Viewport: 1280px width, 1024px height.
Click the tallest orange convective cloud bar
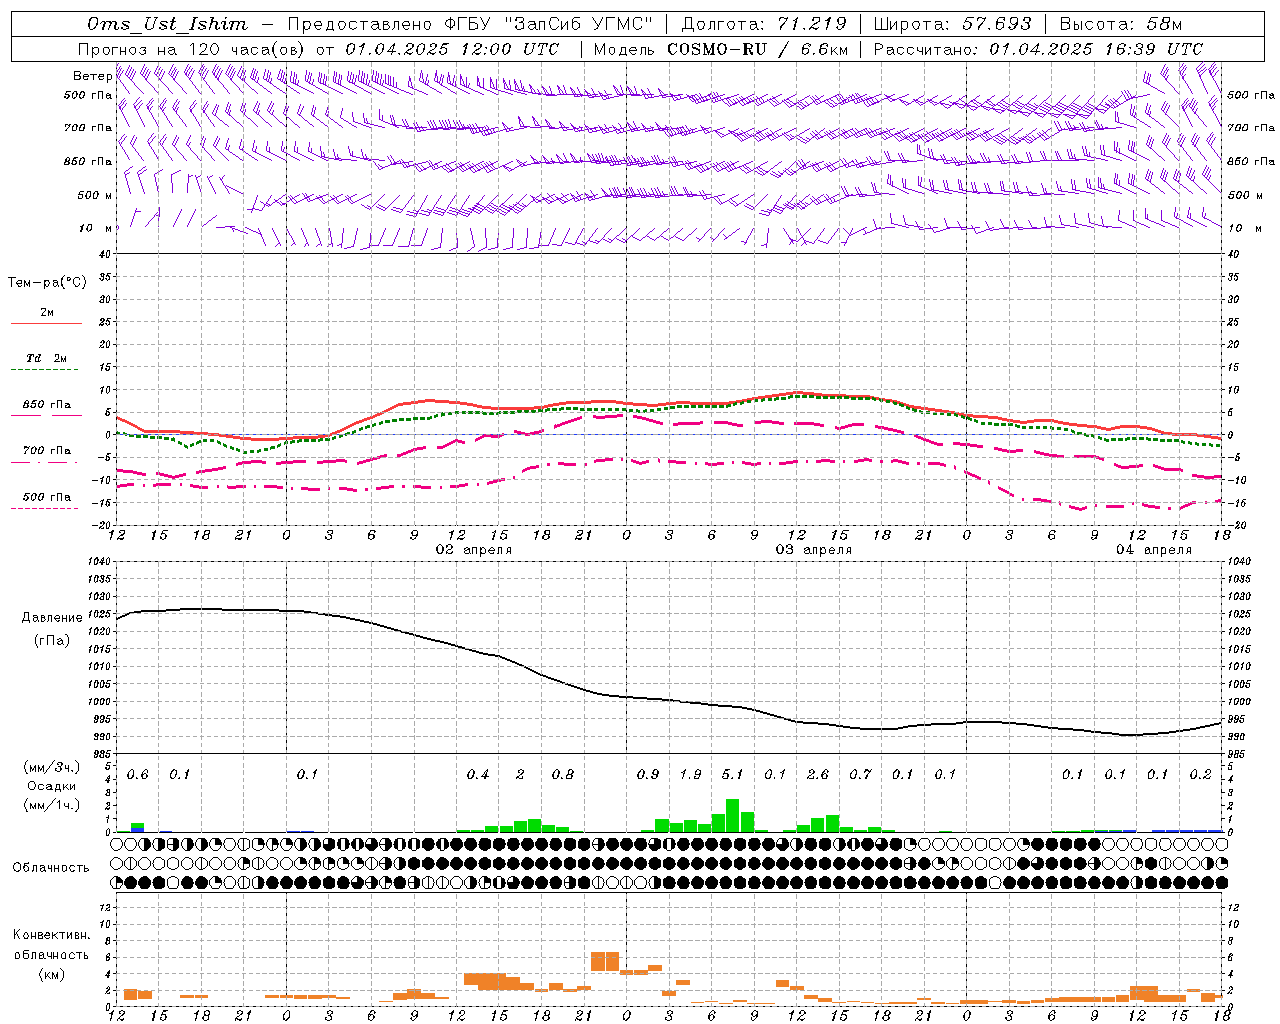(605, 961)
